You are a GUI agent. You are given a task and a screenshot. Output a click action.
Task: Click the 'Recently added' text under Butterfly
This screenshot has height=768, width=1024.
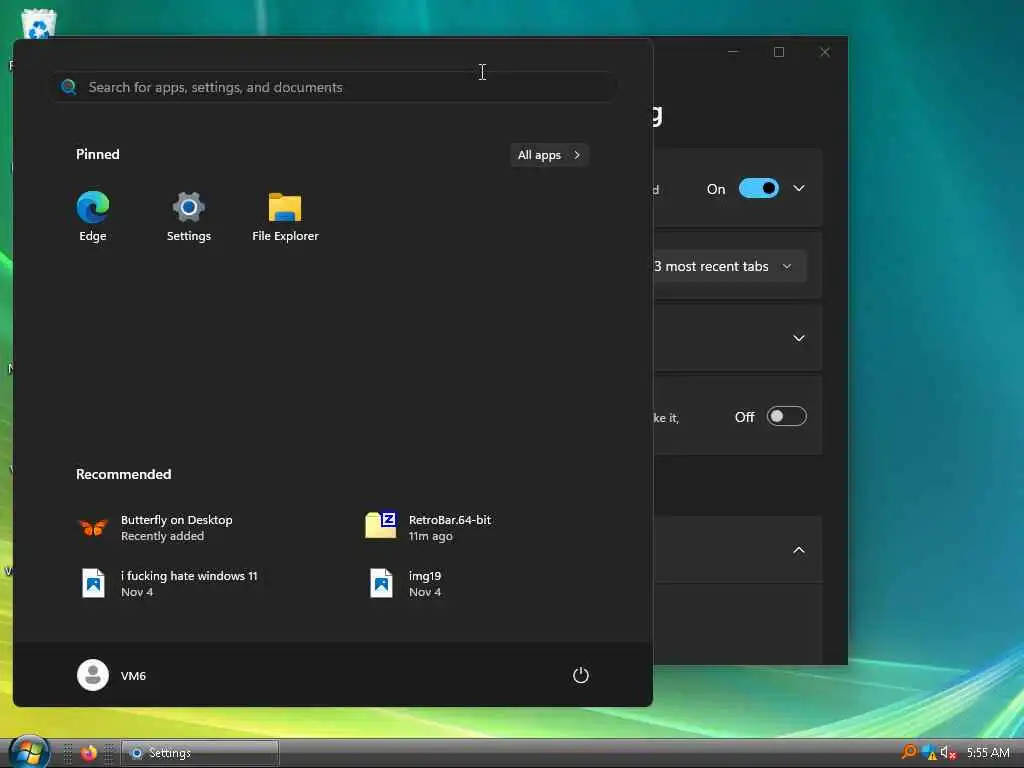162,536
